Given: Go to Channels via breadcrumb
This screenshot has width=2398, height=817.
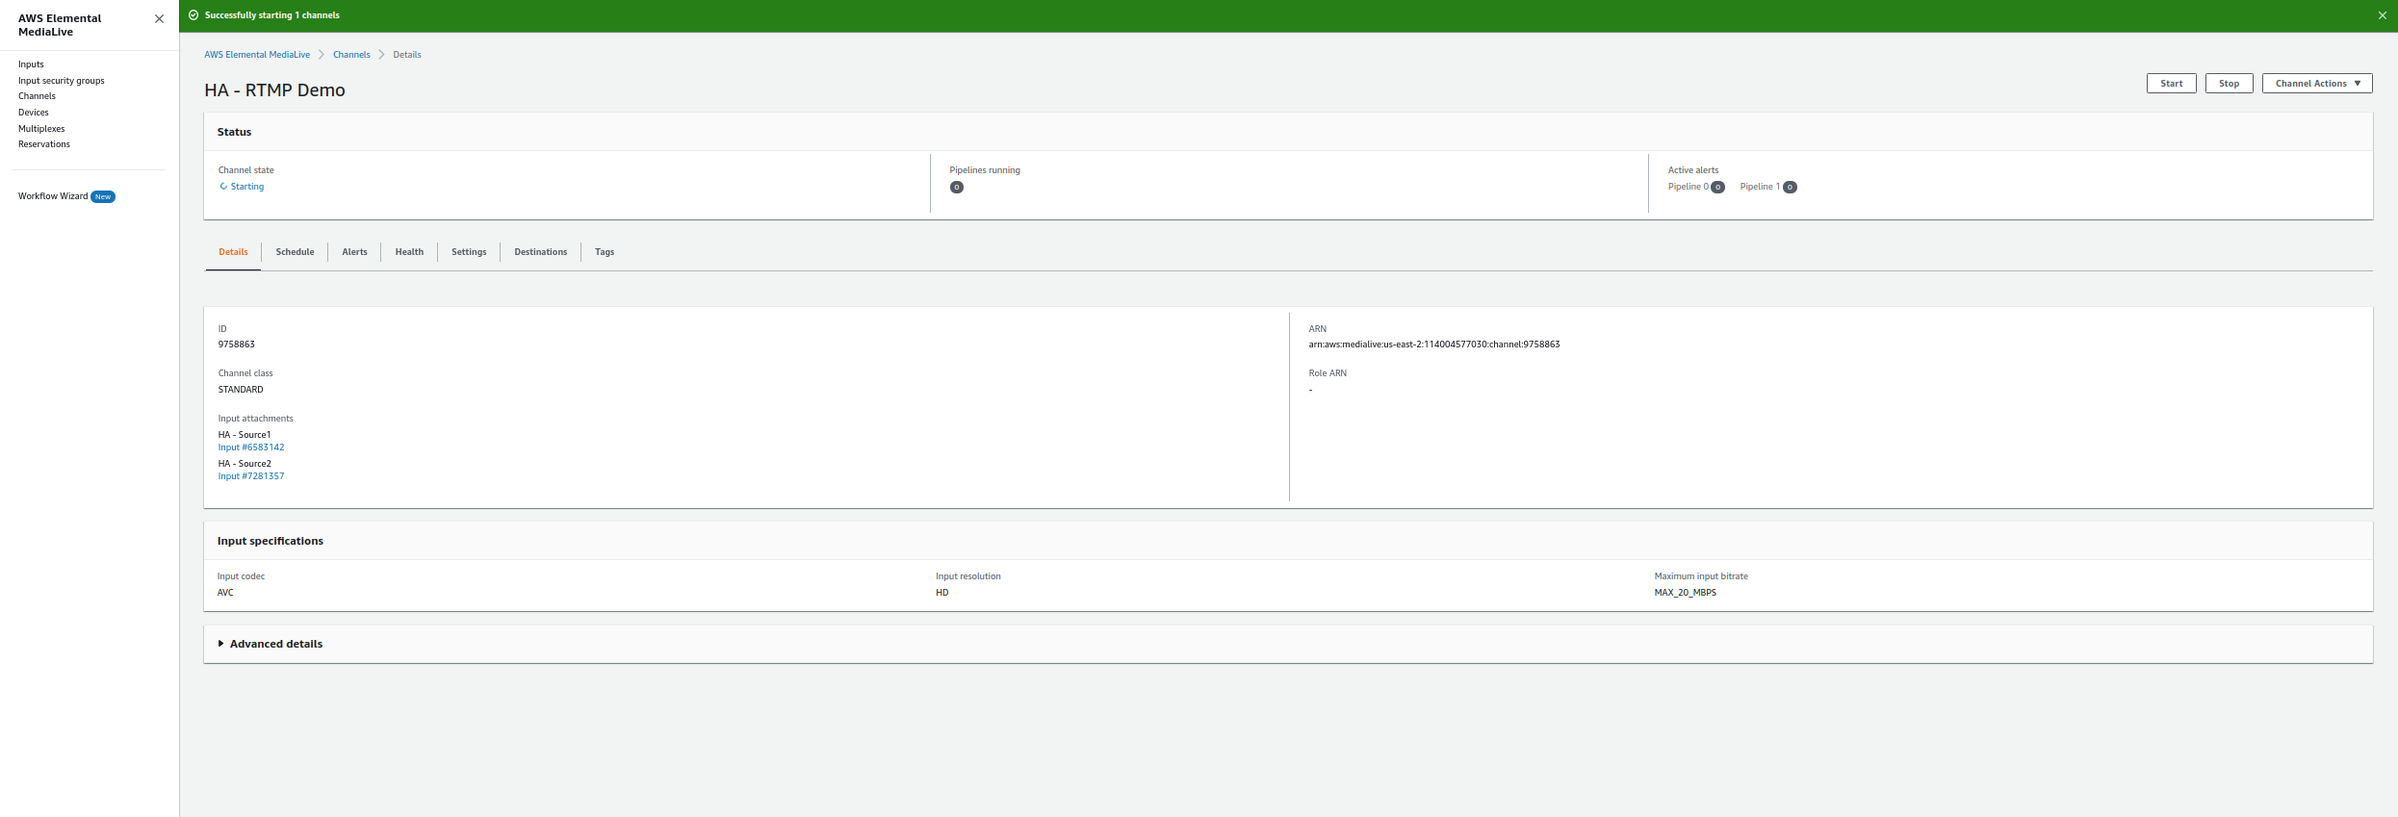Looking at the screenshot, I should pyautogui.click(x=351, y=55).
